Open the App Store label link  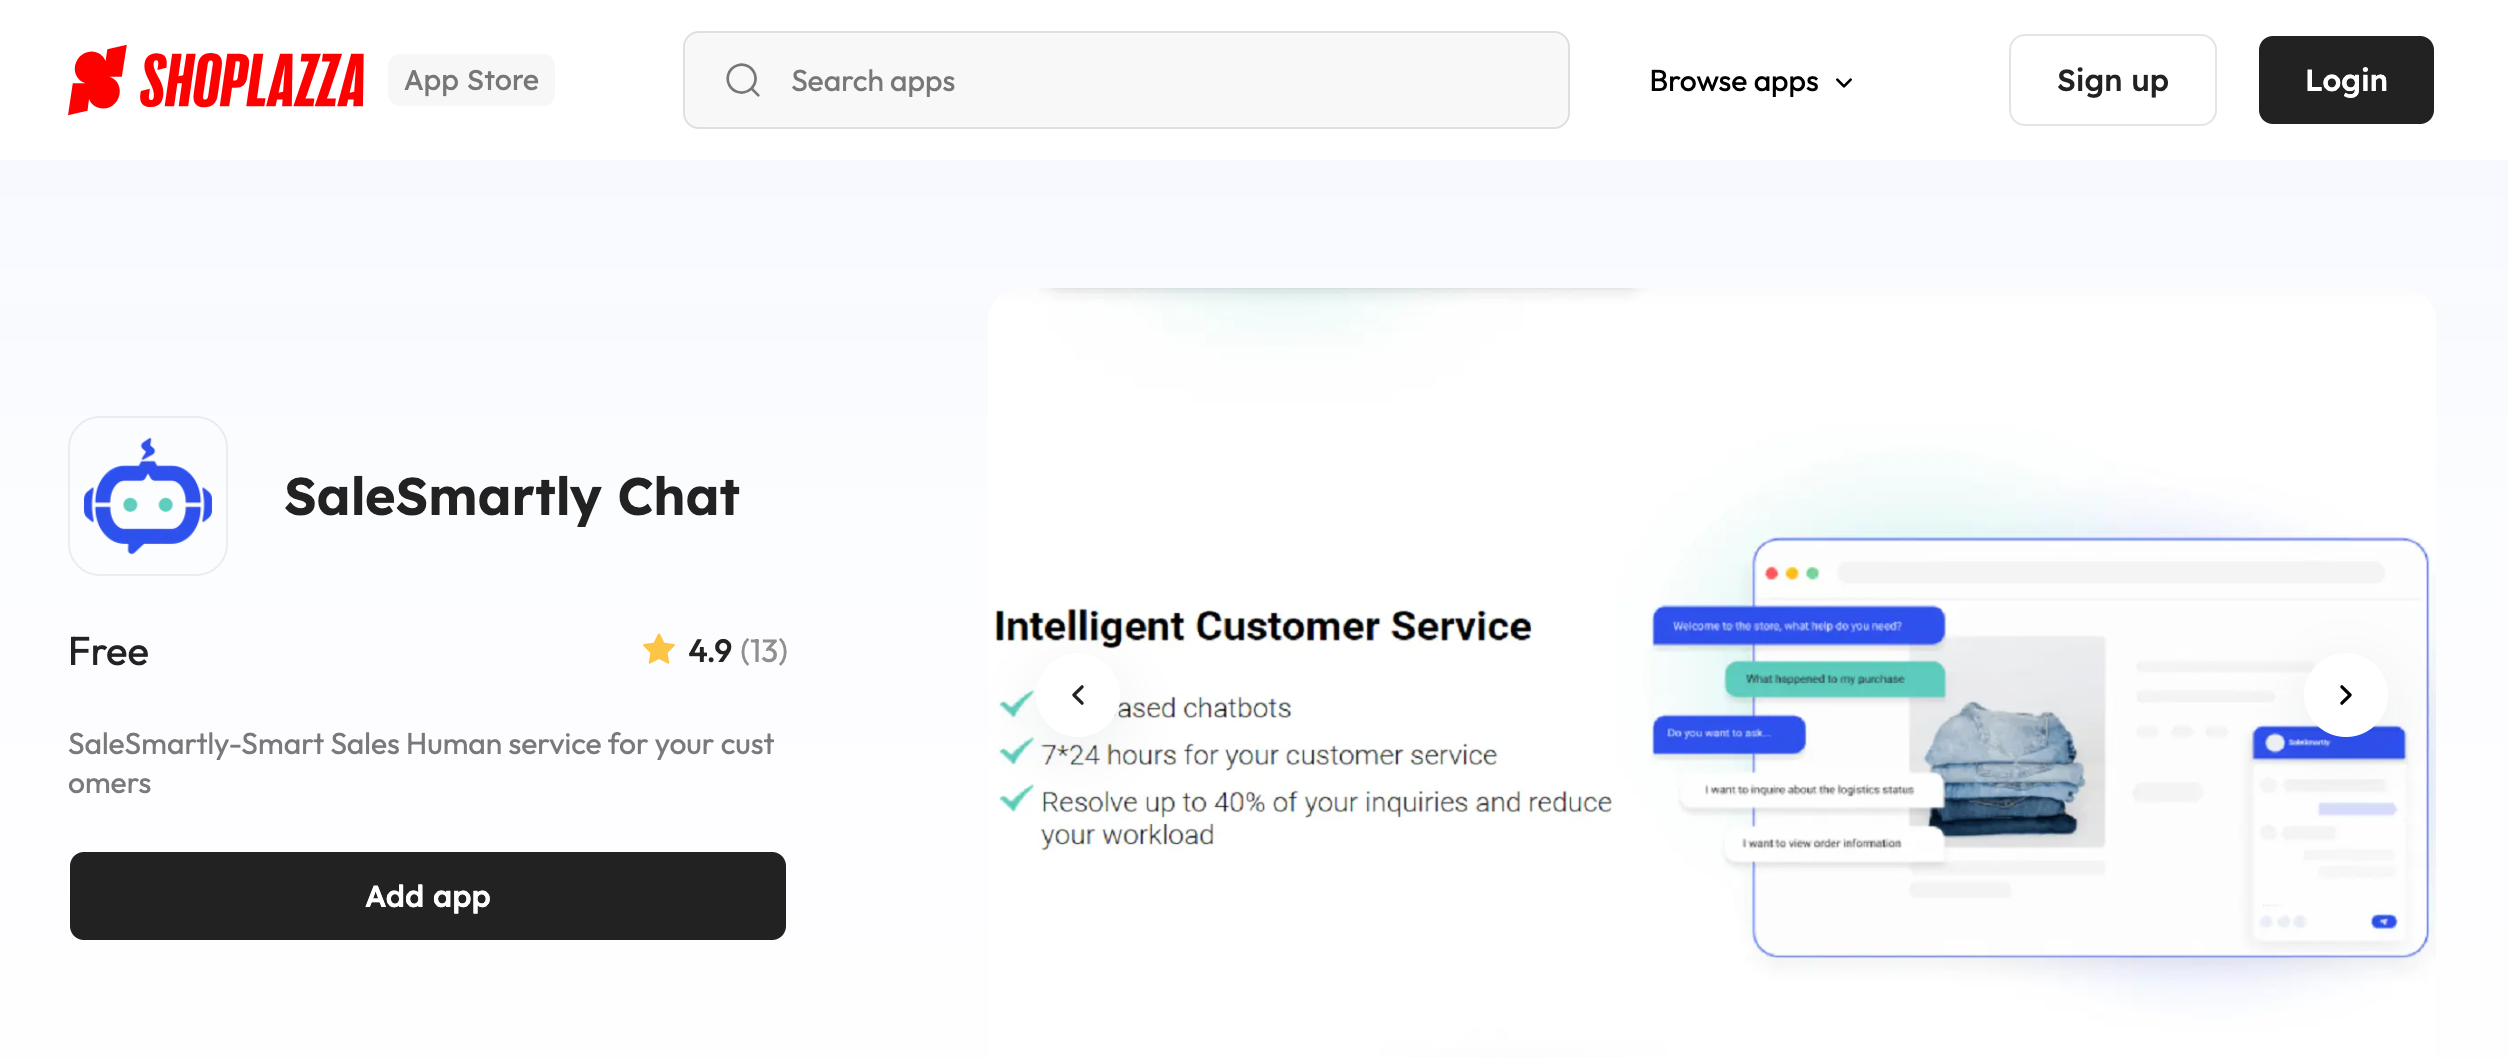tap(471, 80)
